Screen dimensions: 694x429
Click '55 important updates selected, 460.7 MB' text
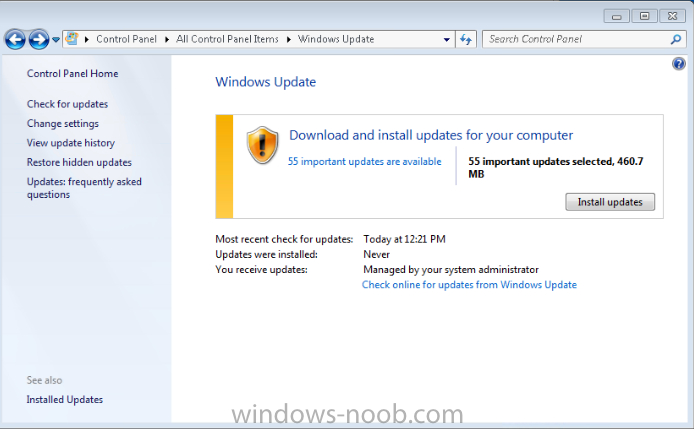[x=555, y=168]
